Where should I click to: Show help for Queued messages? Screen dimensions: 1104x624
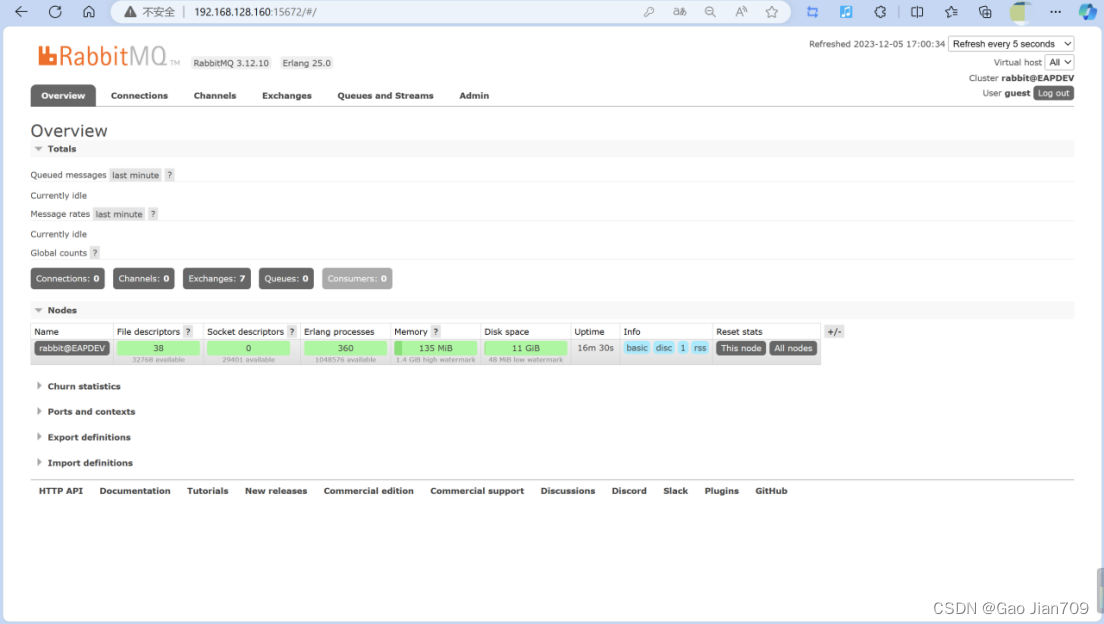point(169,175)
